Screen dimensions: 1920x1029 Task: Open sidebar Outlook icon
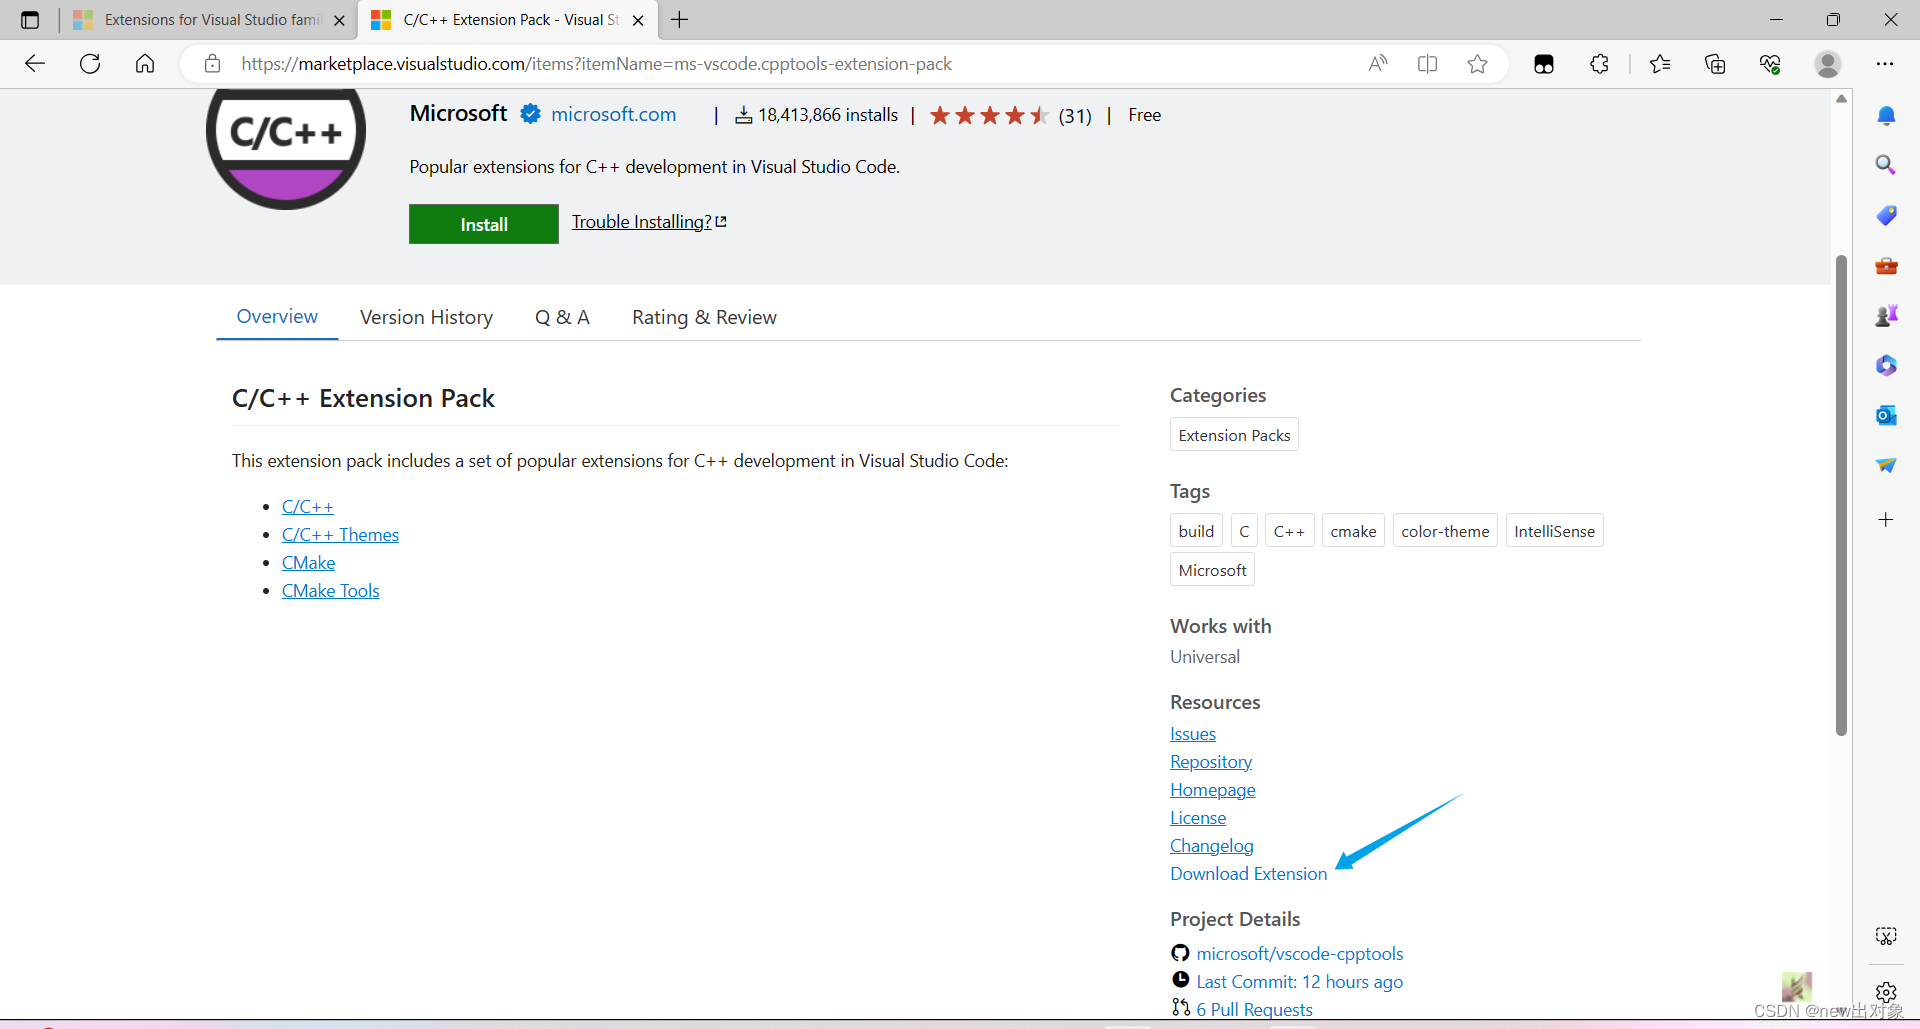[1886, 415]
